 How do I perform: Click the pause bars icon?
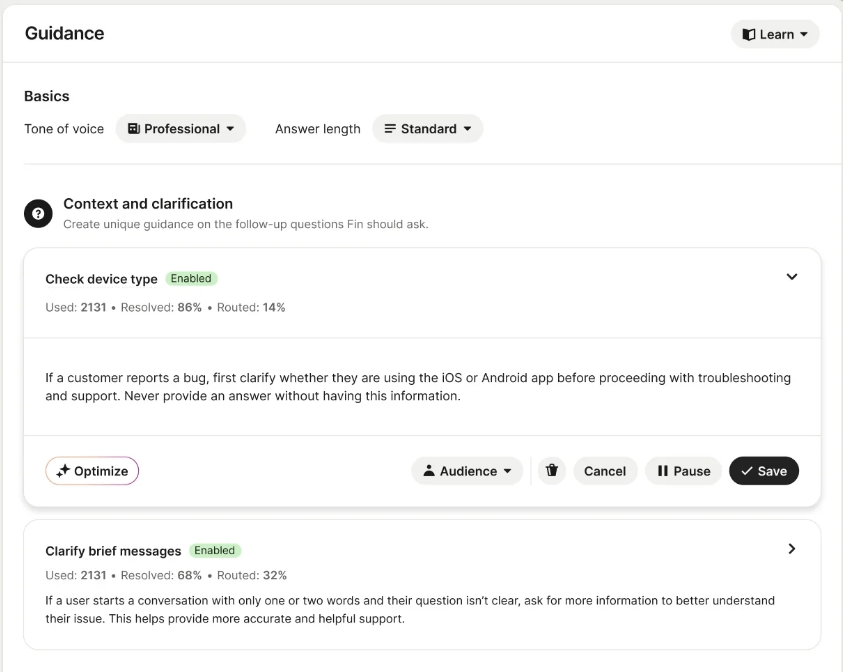[662, 471]
